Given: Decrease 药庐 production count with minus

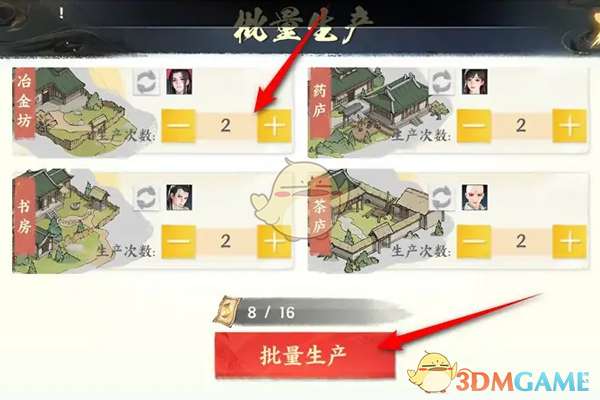Looking at the screenshot, I should 474,126.
